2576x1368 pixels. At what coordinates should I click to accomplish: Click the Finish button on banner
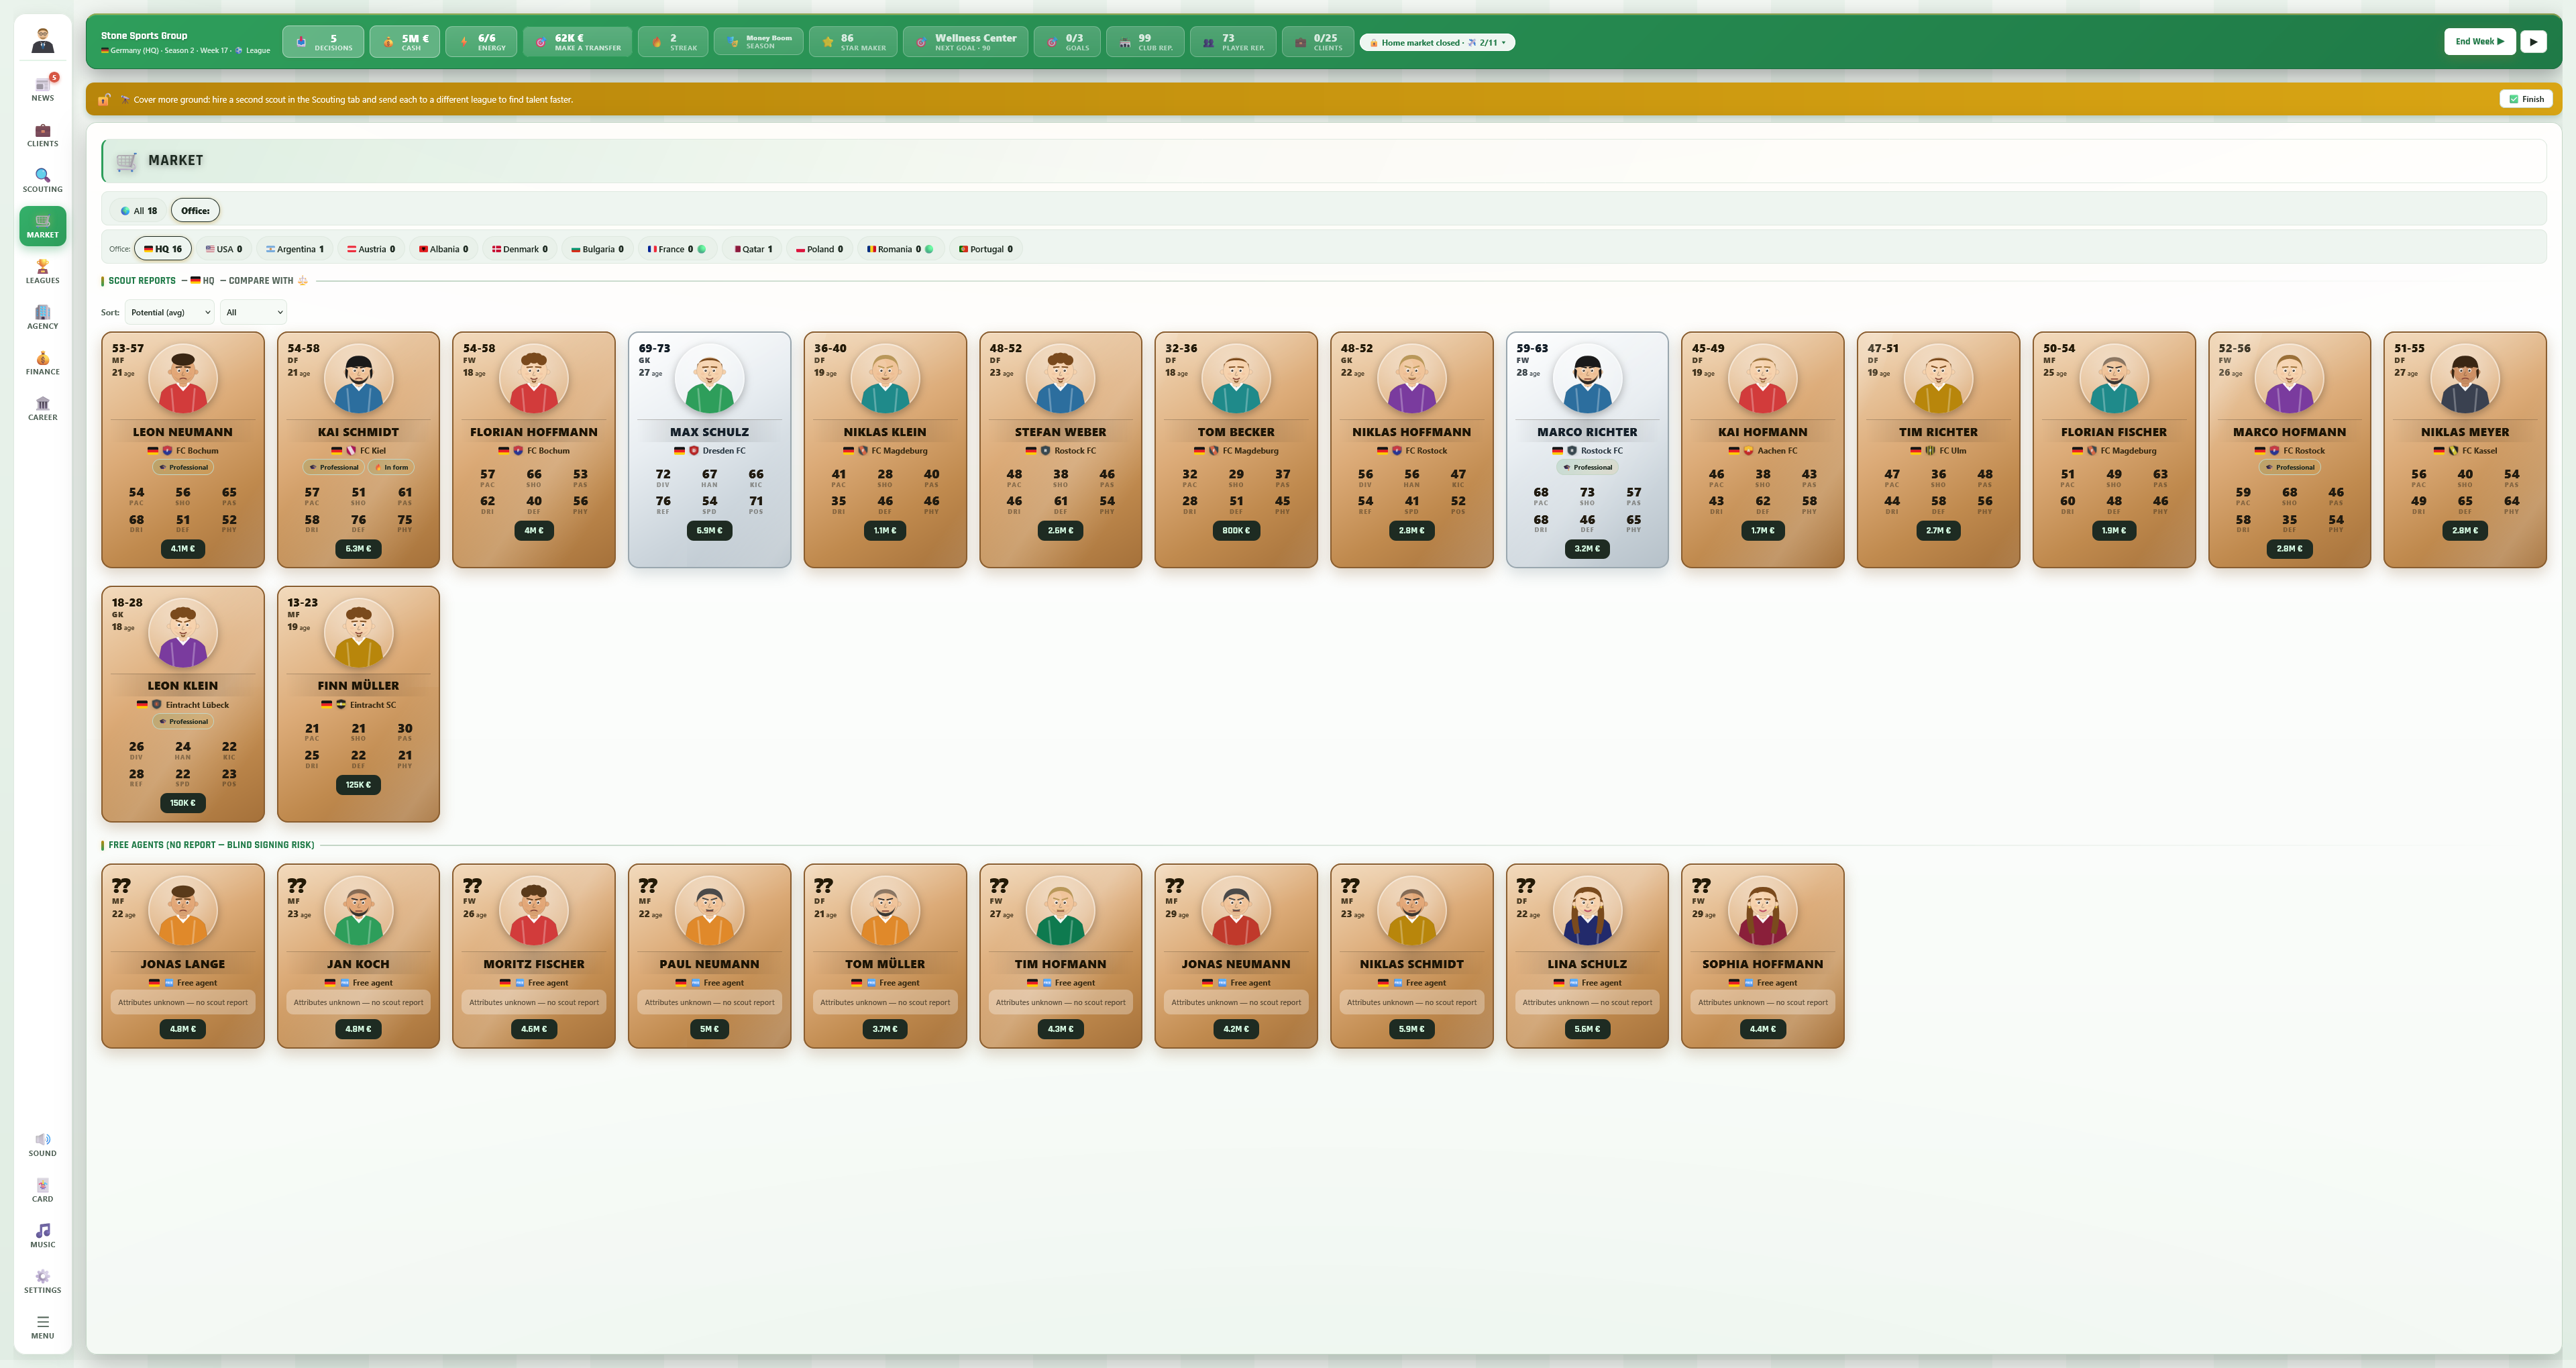2526,99
